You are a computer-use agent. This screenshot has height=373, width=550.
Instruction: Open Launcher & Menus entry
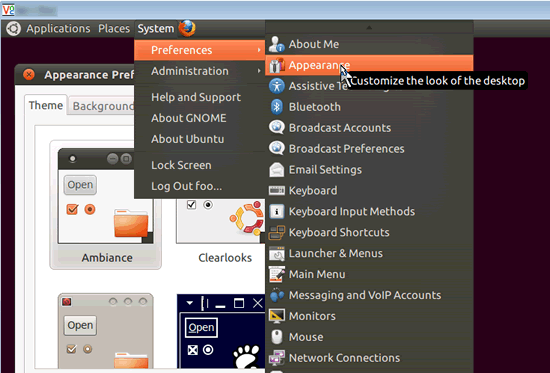pos(369,253)
